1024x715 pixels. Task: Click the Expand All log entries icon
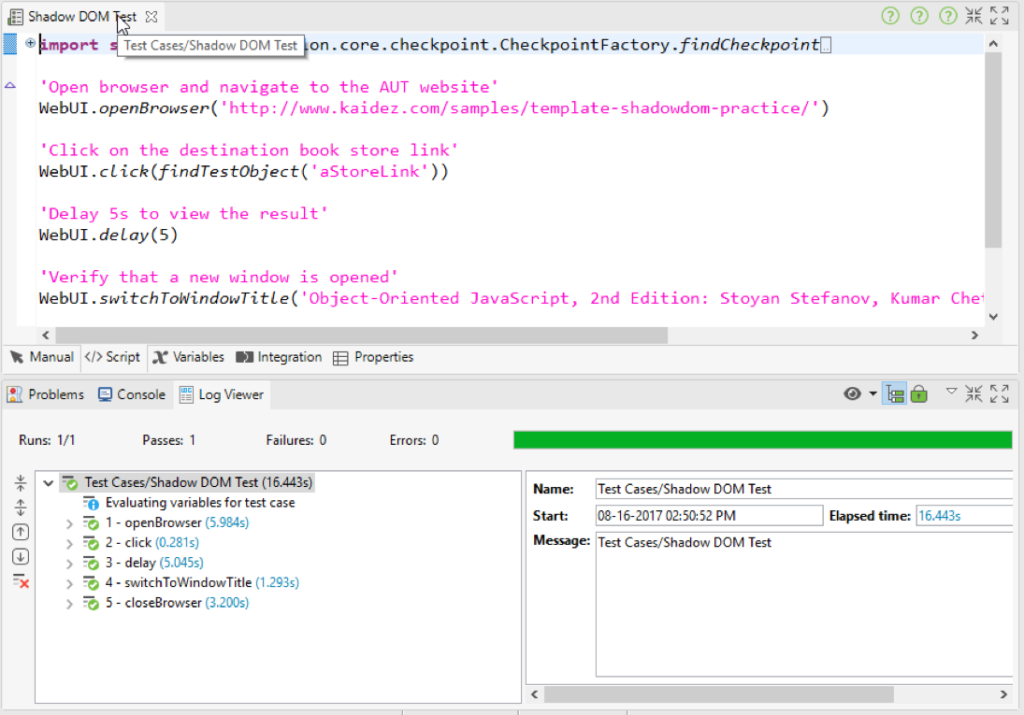20,507
